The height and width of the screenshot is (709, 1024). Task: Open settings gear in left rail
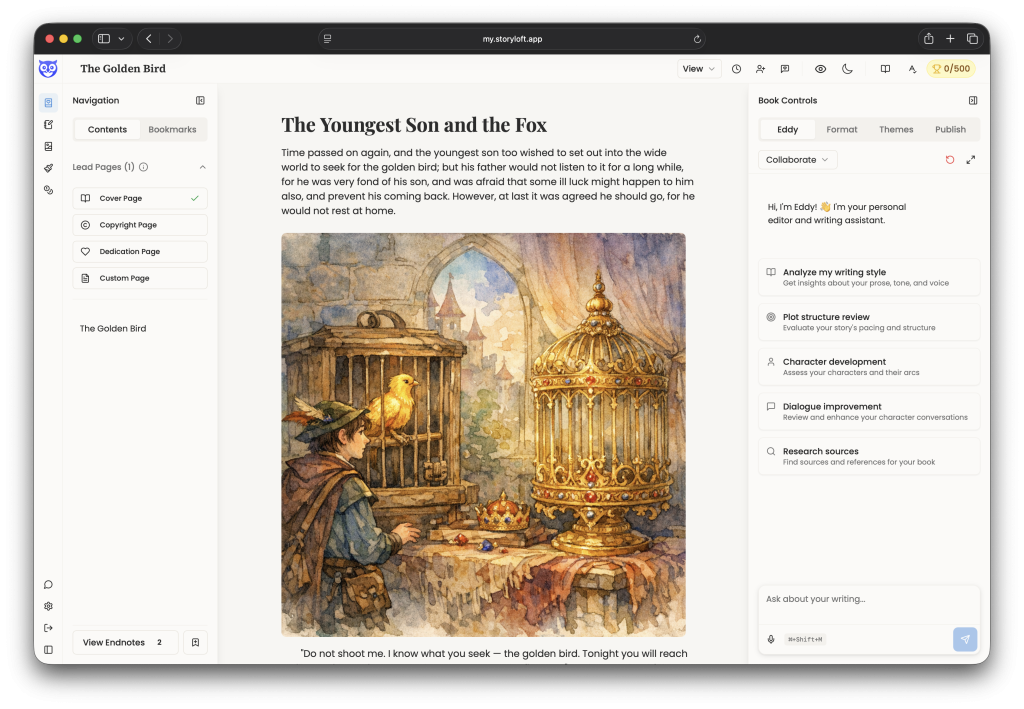tap(48, 606)
